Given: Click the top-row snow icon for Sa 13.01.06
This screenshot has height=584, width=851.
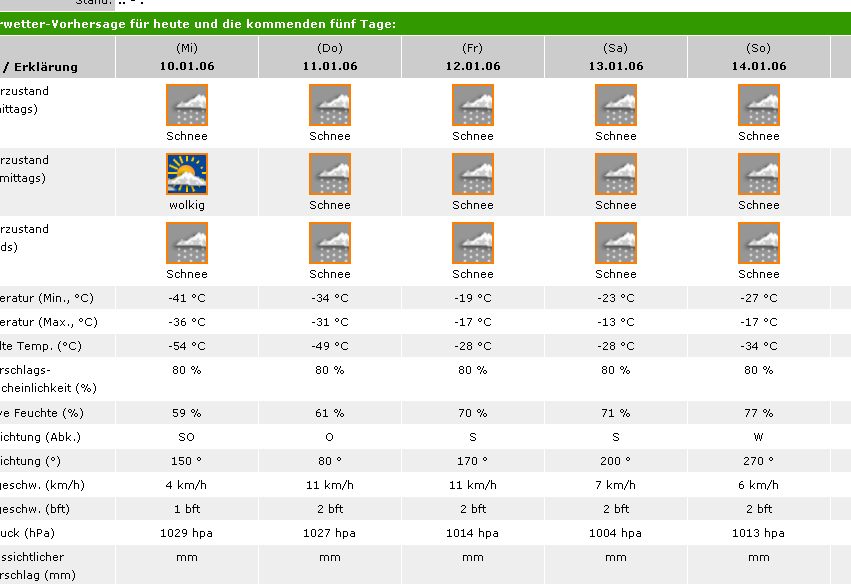Looking at the screenshot, I should coord(616,105).
